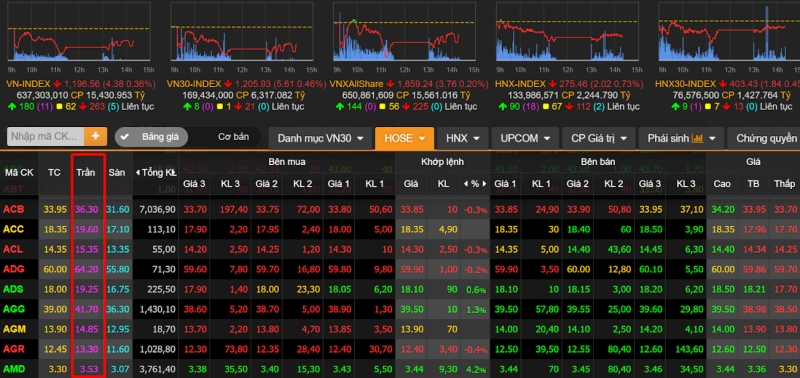The image size is (800, 378).
Task: Click the Bên mua column group header
Action: [287, 162]
